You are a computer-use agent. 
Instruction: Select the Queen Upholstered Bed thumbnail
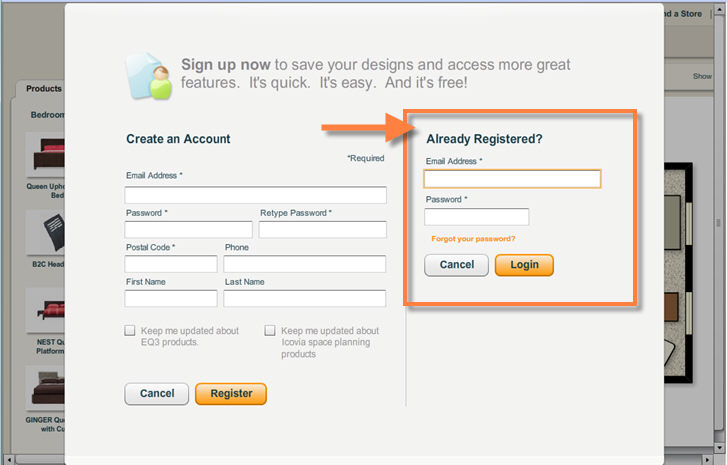[45, 158]
